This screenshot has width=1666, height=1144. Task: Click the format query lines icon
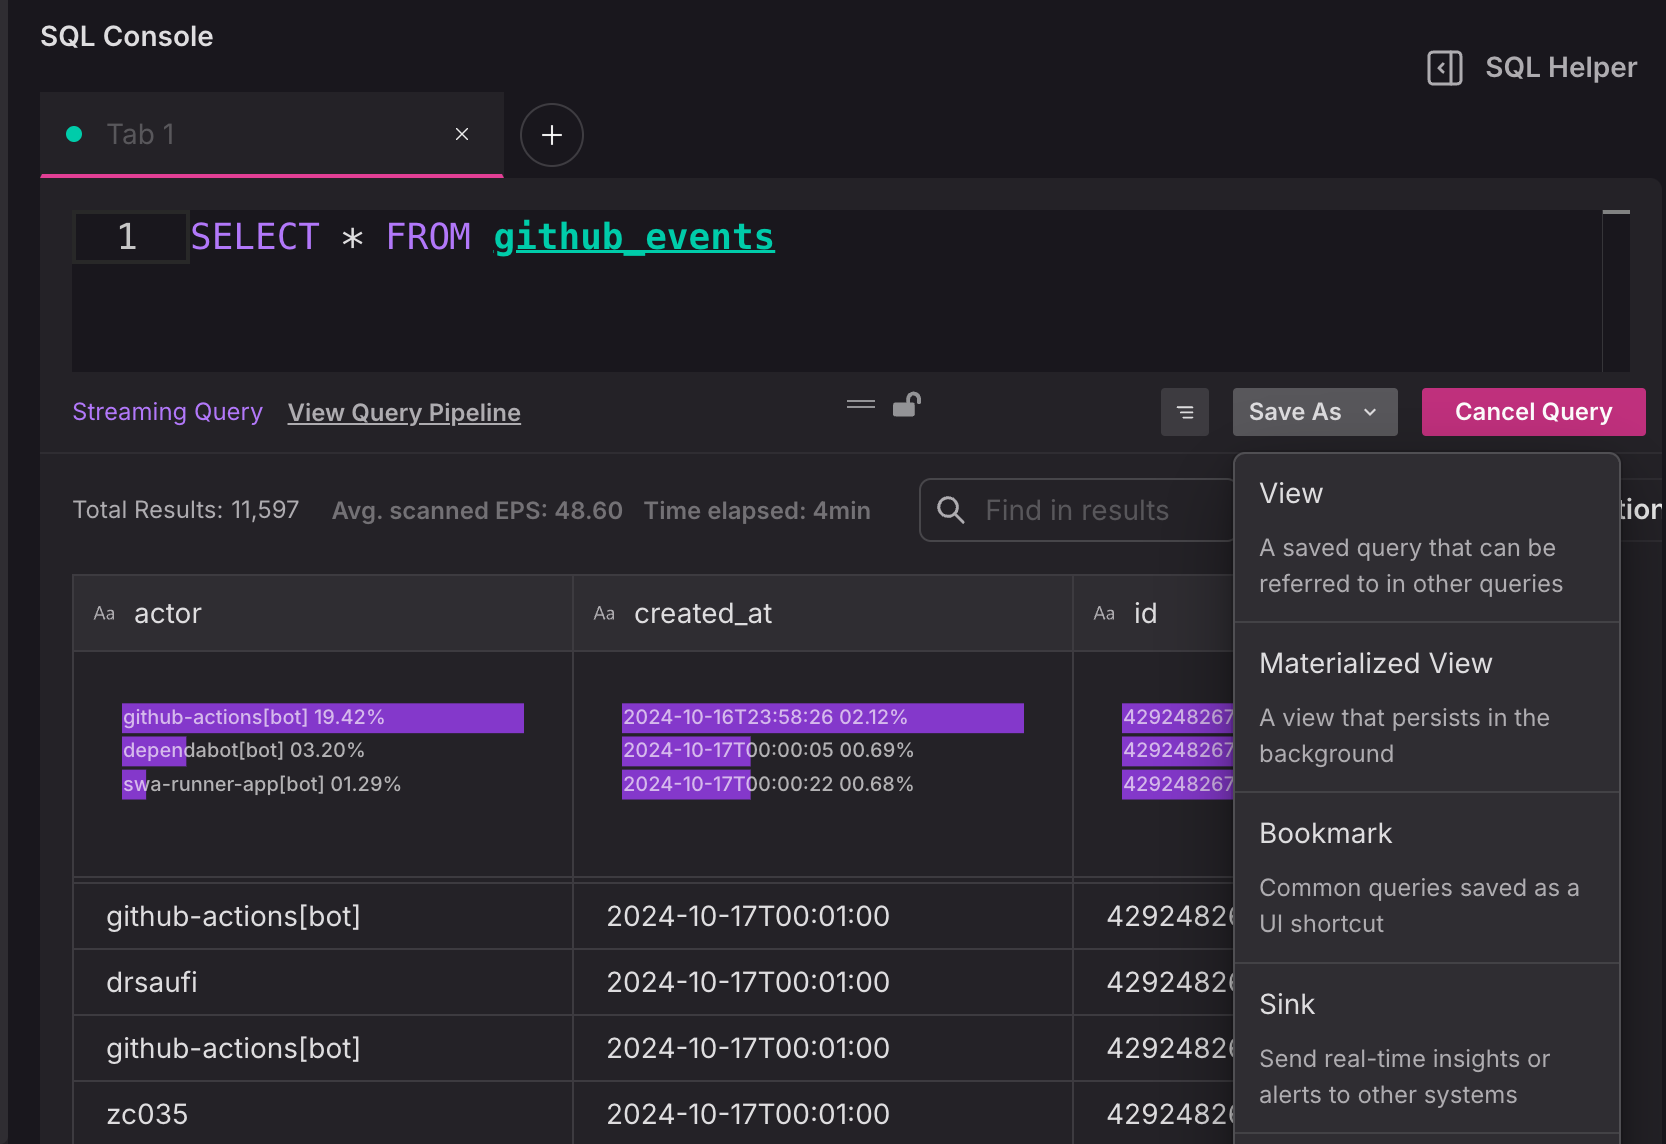click(1185, 412)
